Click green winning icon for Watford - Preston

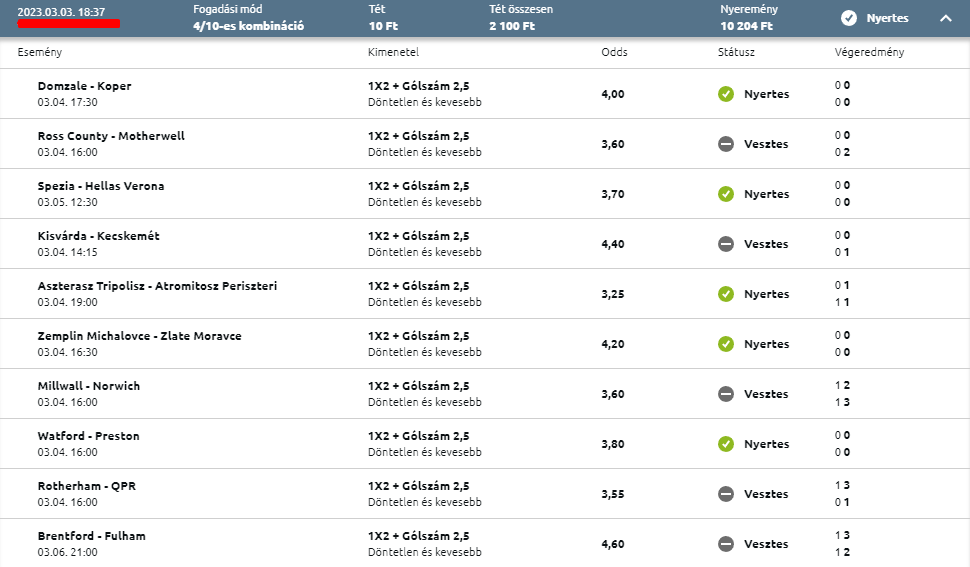[x=726, y=444]
